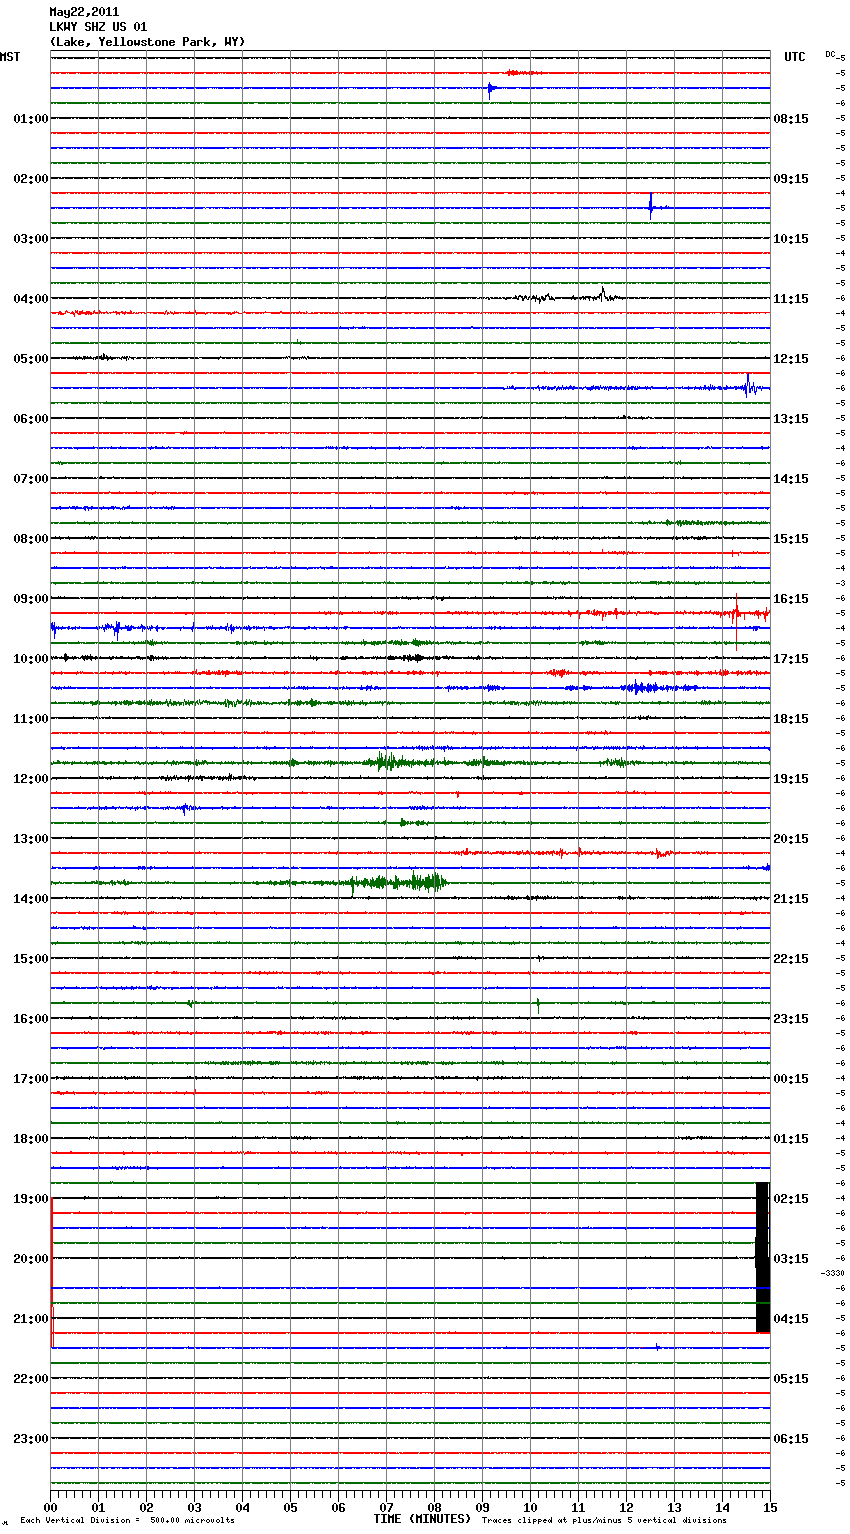The height and width of the screenshot is (1534, 850).
Task: Click the 23:15 UTC time label
Action: [x=791, y=1018]
